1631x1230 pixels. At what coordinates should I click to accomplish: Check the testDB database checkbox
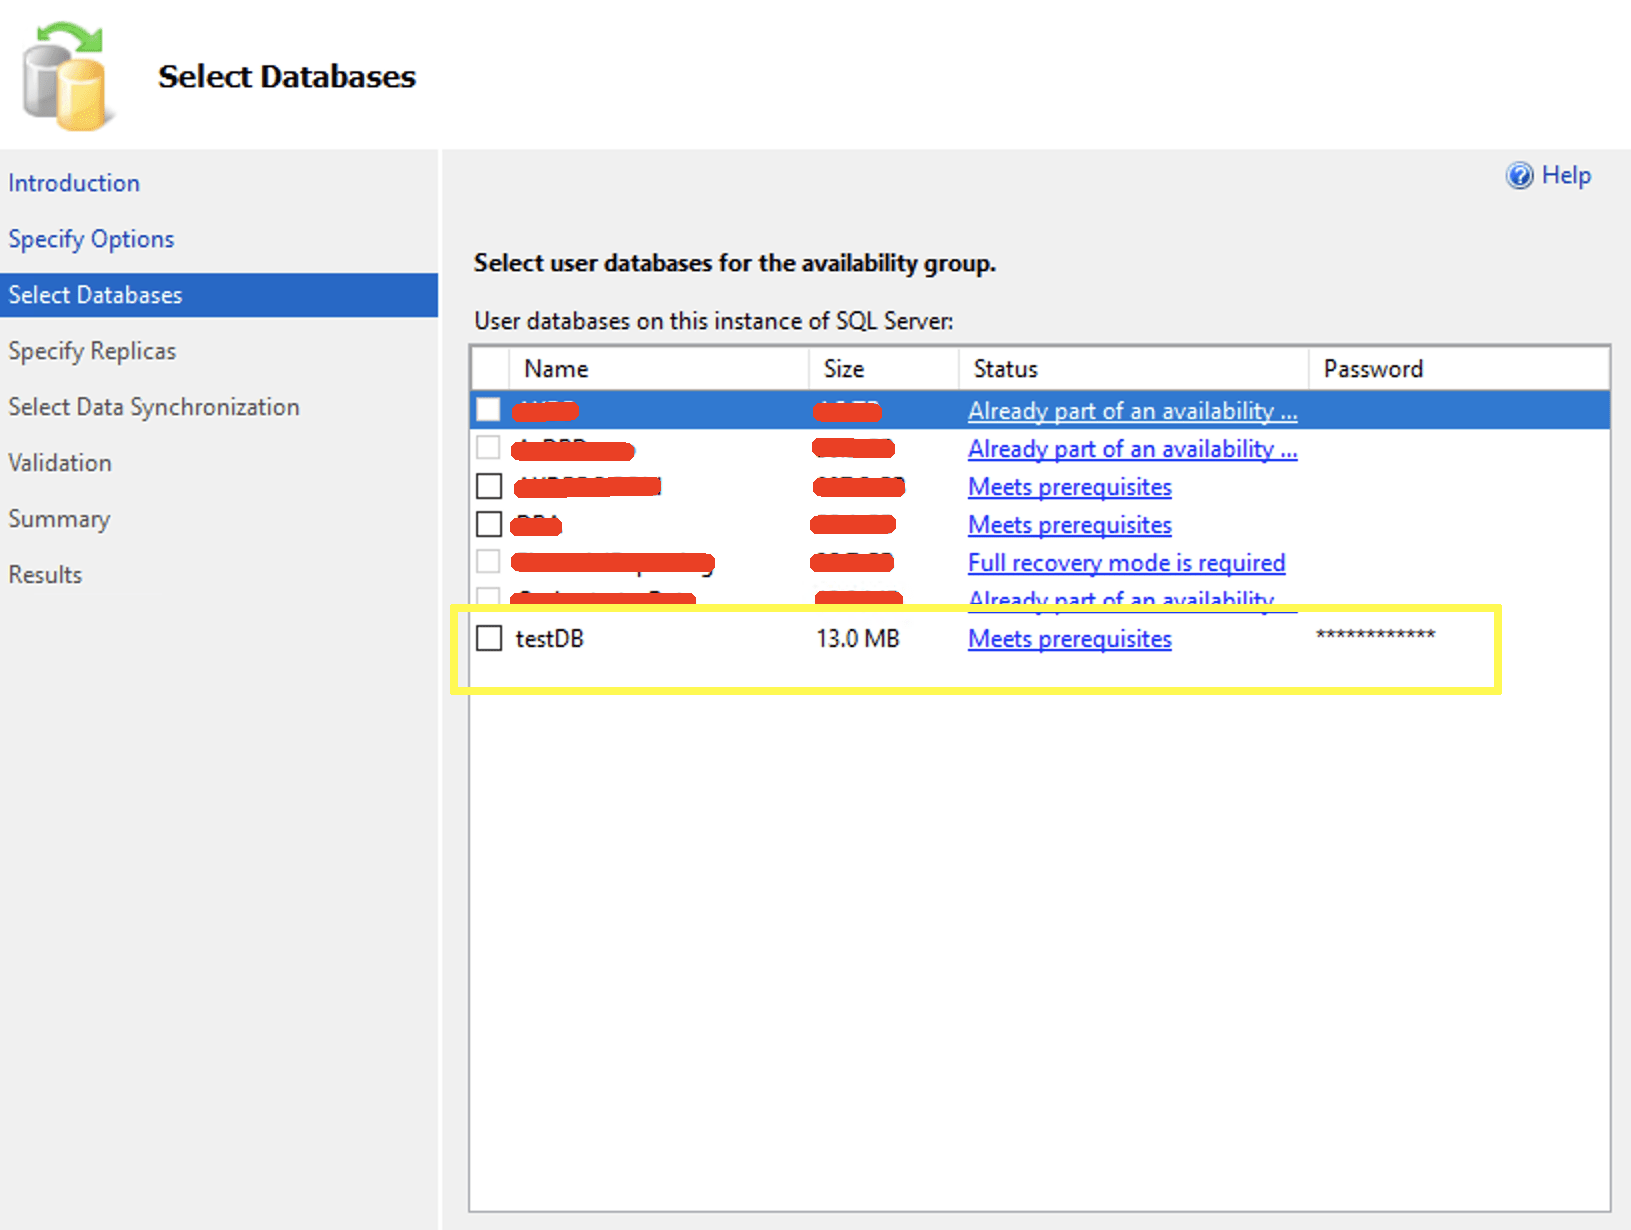tap(489, 638)
